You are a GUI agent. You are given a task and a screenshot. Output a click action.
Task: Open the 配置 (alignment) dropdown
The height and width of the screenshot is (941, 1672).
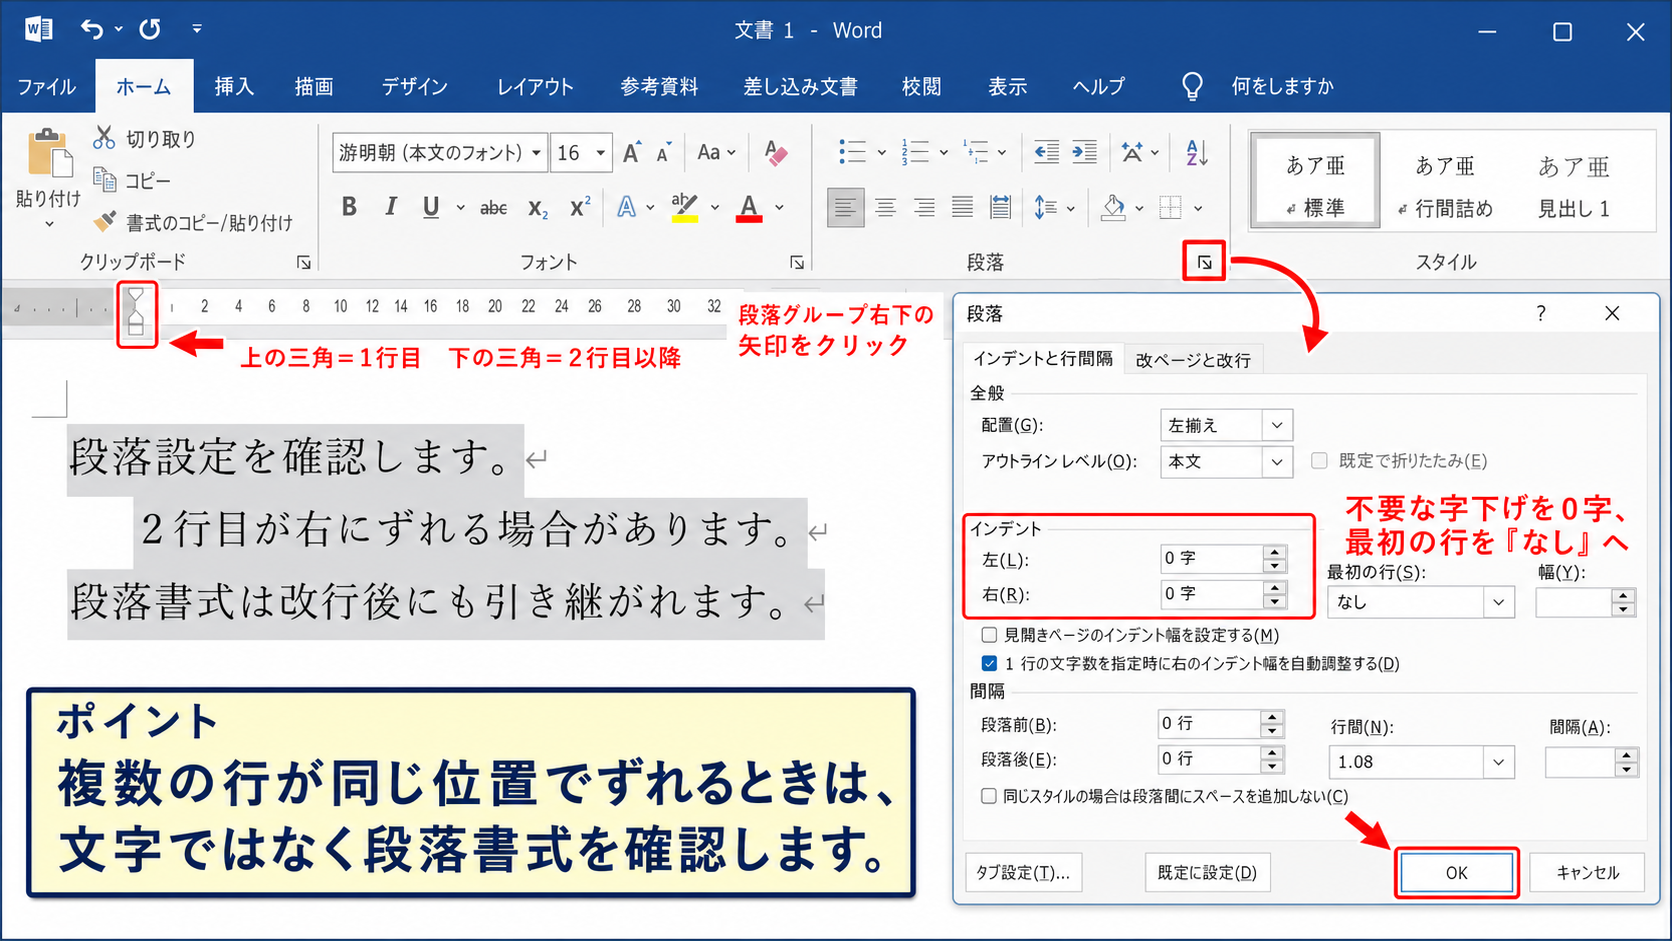pyautogui.click(x=1277, y=425)
